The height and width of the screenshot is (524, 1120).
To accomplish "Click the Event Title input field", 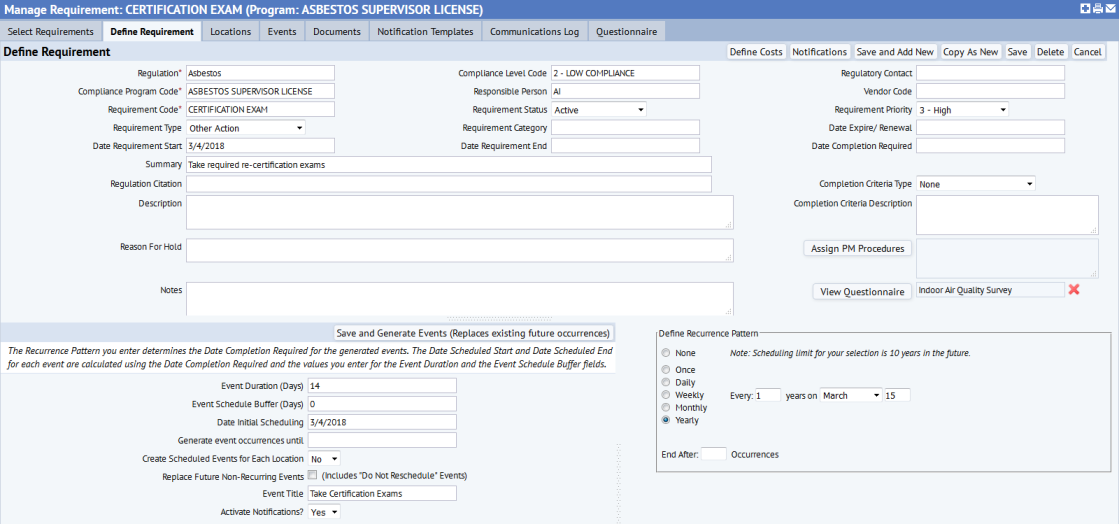I will [382, 493].
